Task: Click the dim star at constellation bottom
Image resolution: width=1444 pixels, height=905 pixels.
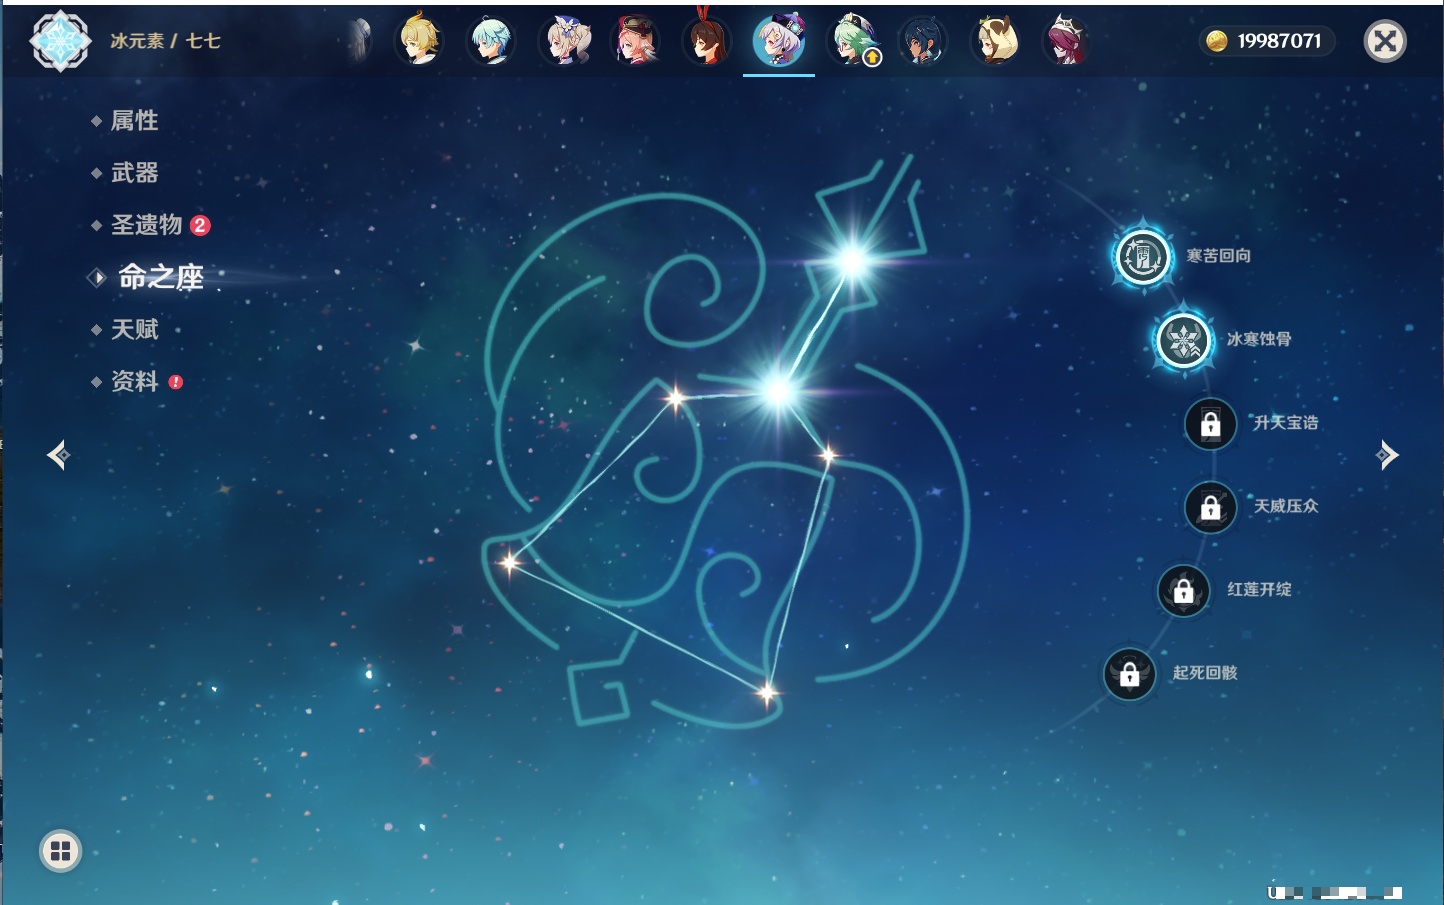Action: pos(767,692)
